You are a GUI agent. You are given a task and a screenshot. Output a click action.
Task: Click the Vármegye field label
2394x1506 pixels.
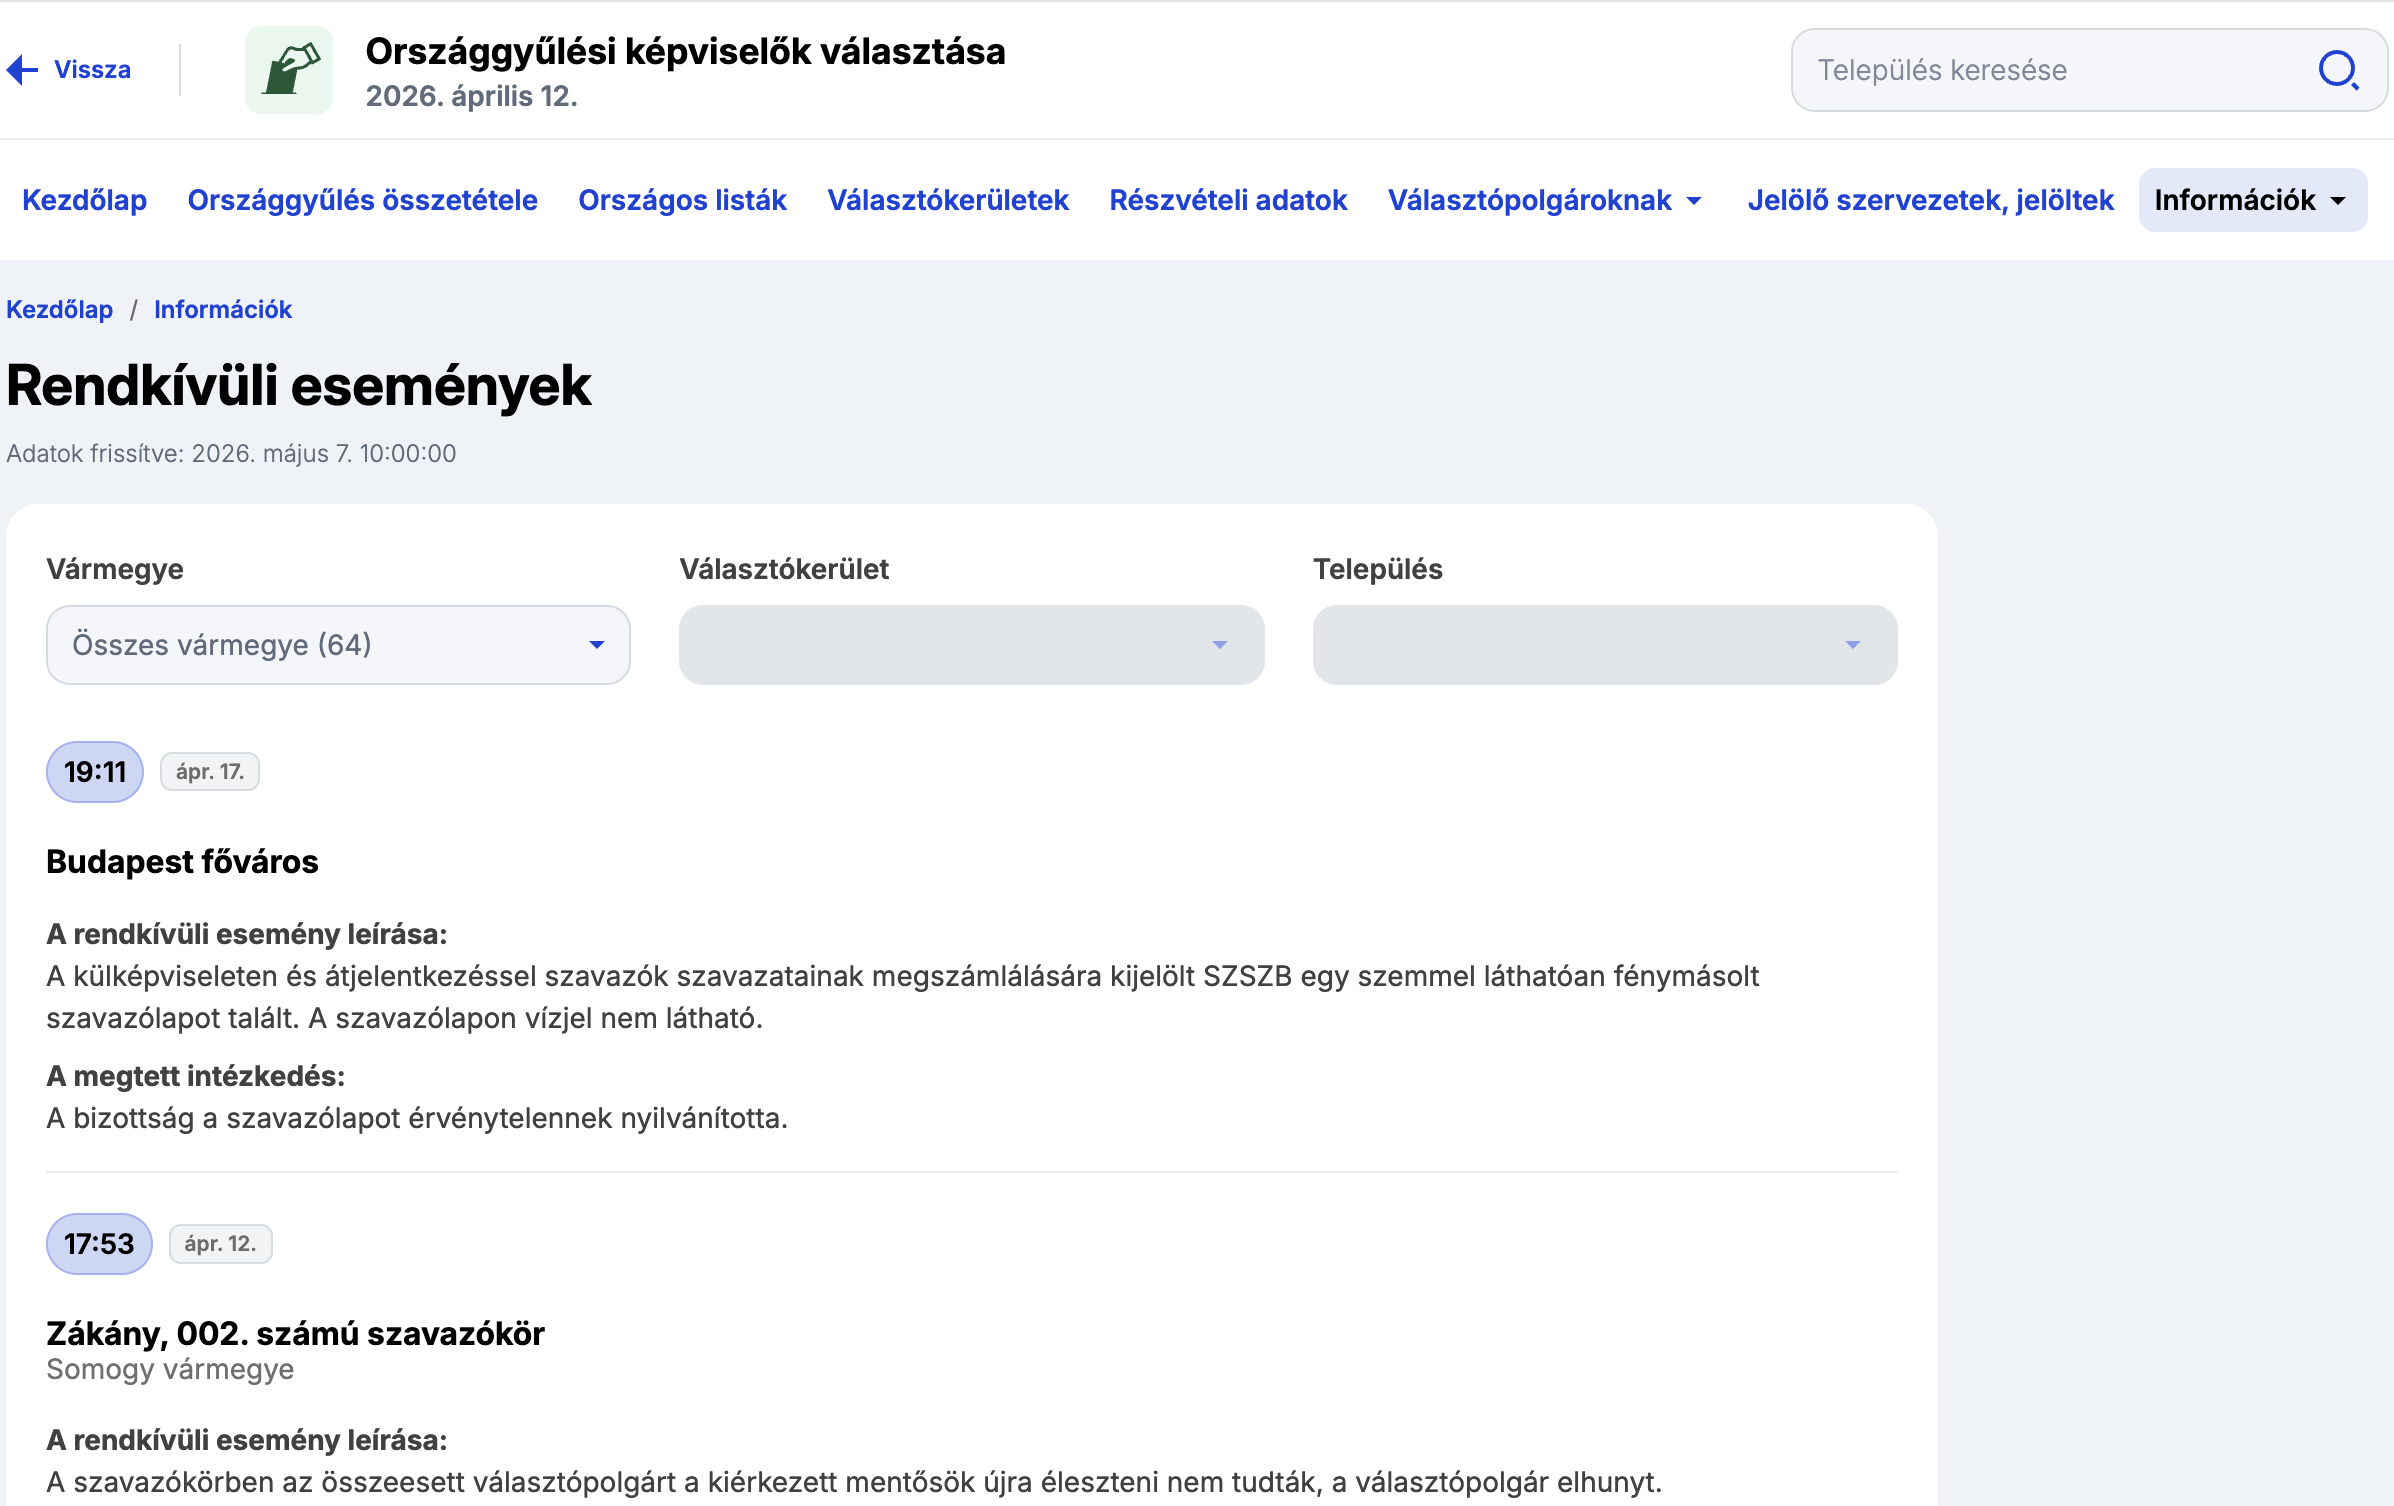pyautogui.click(x=115, y=569)
